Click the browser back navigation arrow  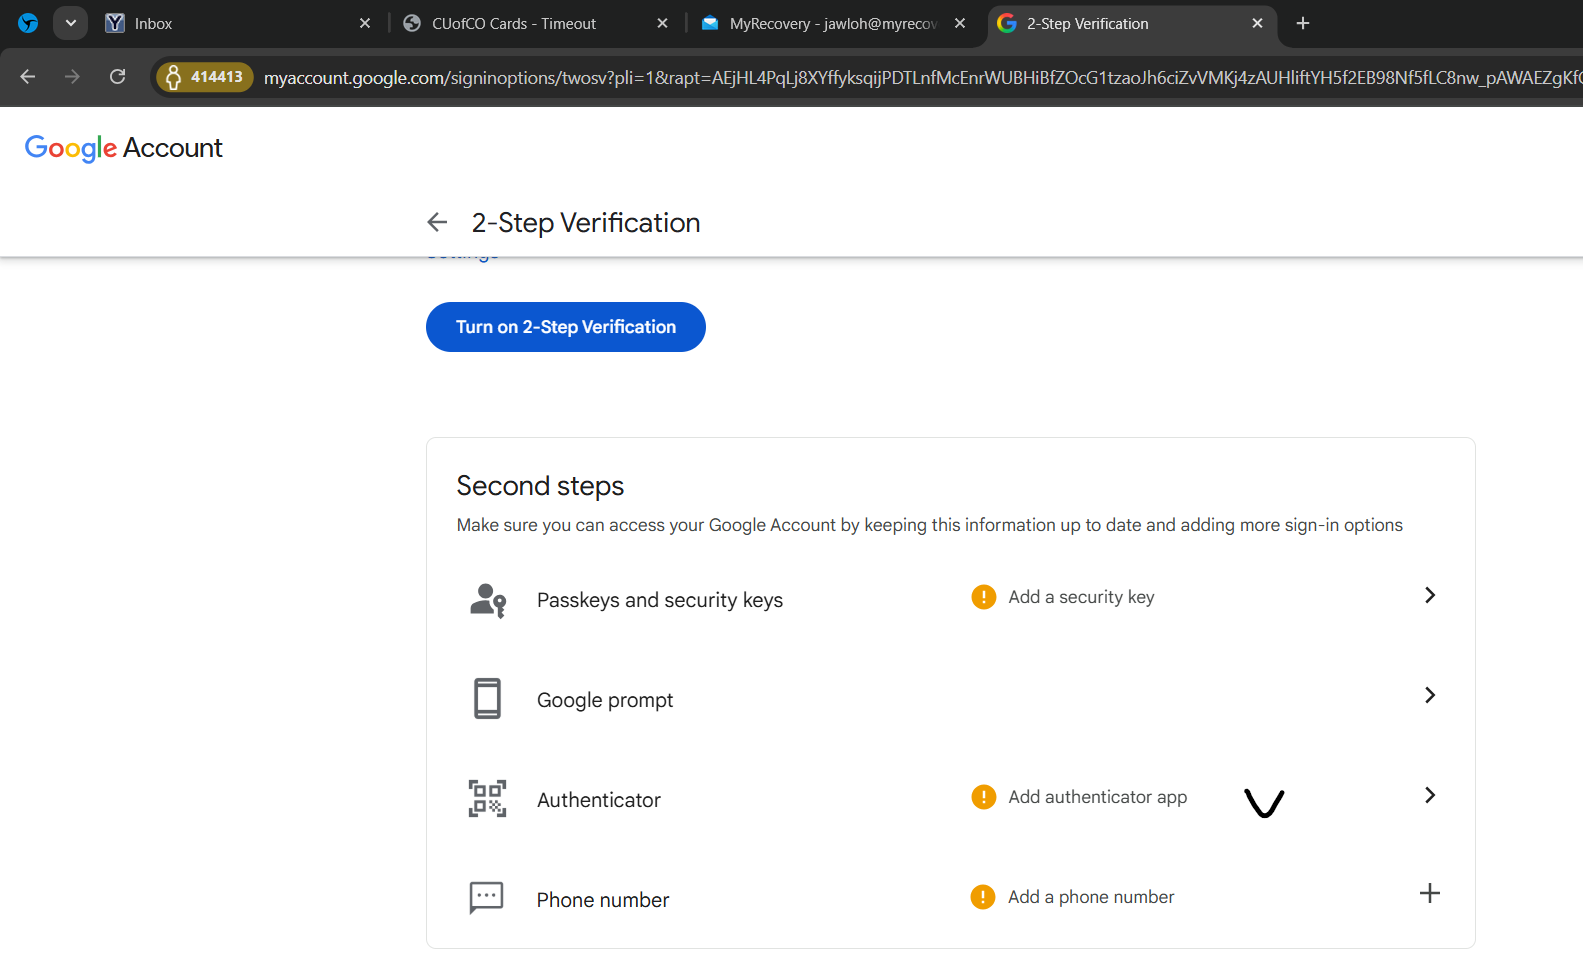[x=28, y=77]
